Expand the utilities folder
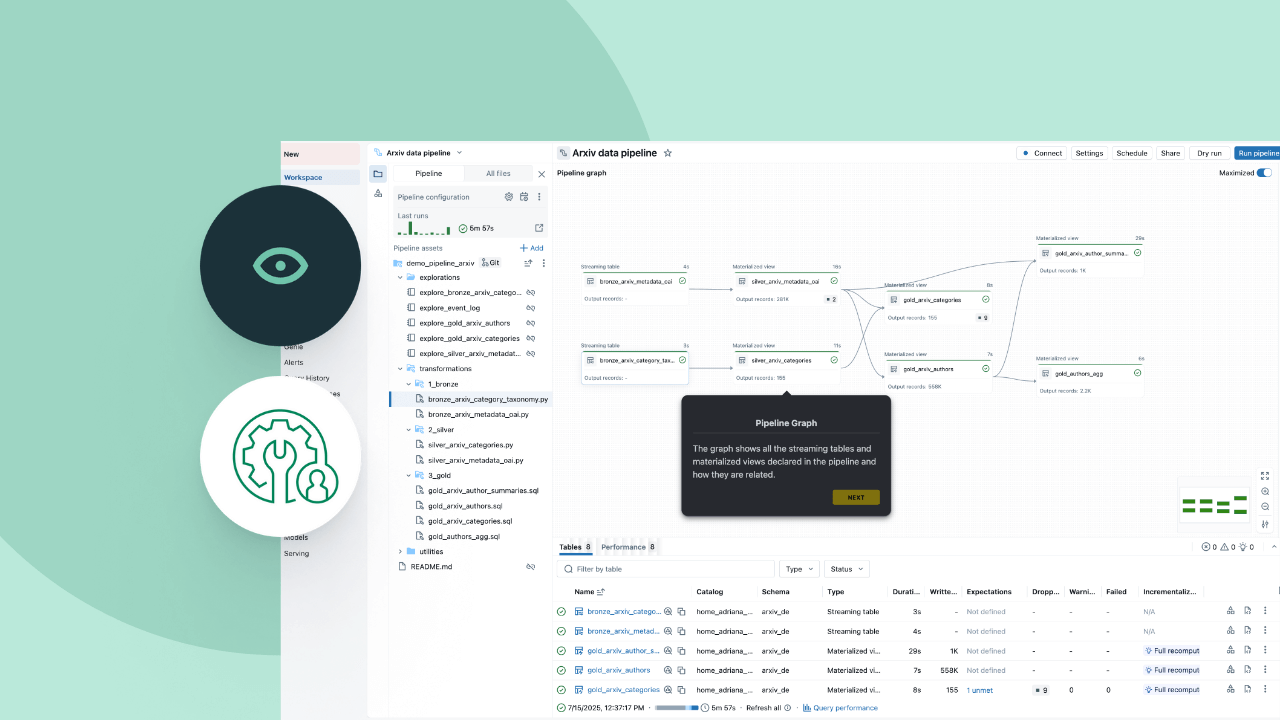The width and height of the screenshot is (1280, 720). tap(400, 551)
